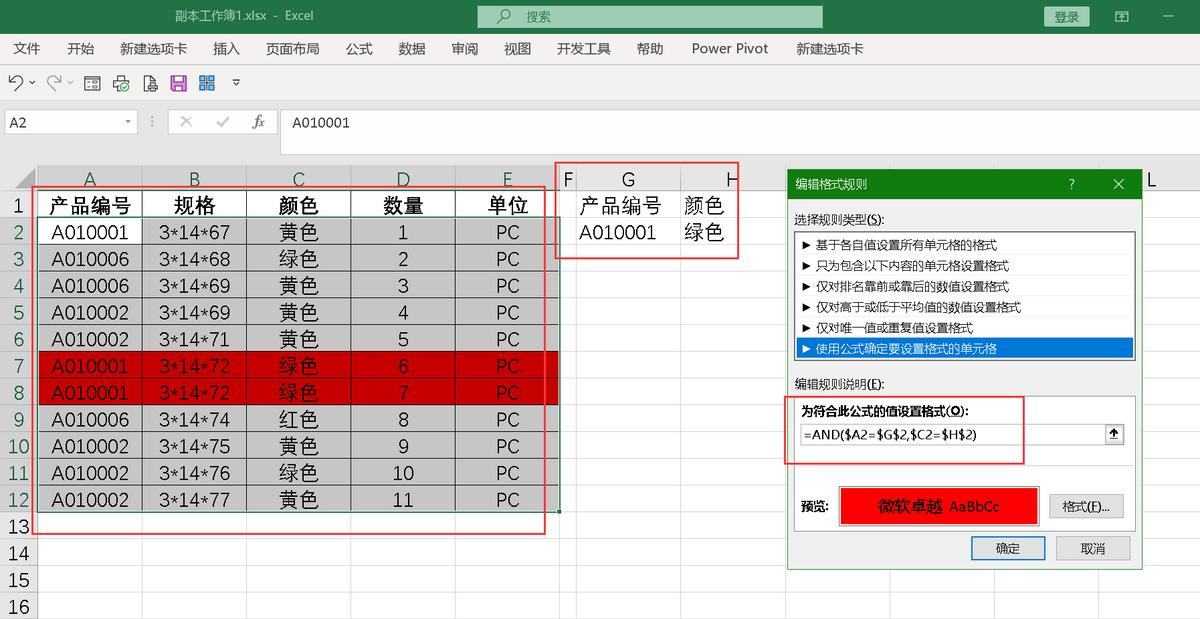This screenshot has width=1200, height=619.
Task: Click cell C9 containing 红色
Action: click(x=299, y=419)
